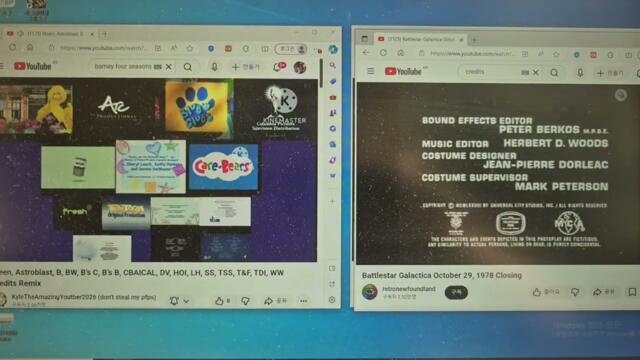Open blue shield extension in right browser toolbar

point(577,54)
